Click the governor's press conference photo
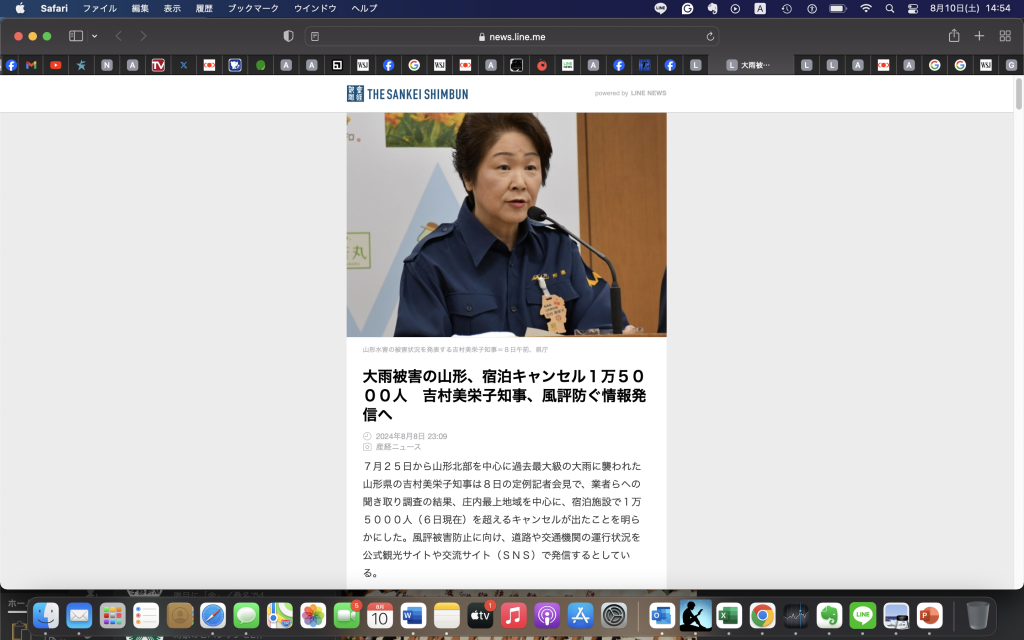Screen dimensions: 1024x640 506,224
